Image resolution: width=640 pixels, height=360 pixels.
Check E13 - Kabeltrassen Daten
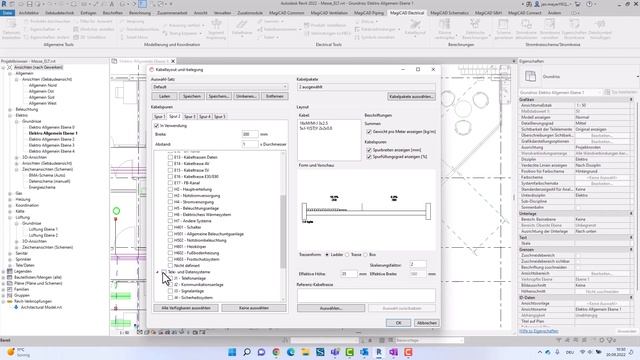point(170,157)
